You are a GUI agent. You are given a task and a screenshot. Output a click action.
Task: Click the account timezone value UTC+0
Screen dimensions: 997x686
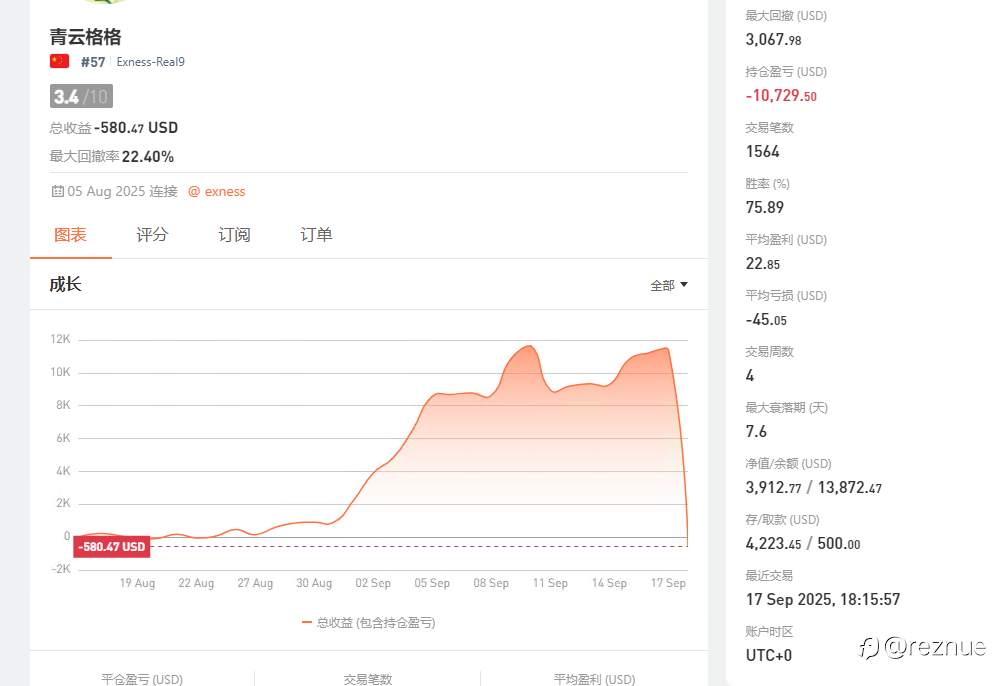(769, 655)
